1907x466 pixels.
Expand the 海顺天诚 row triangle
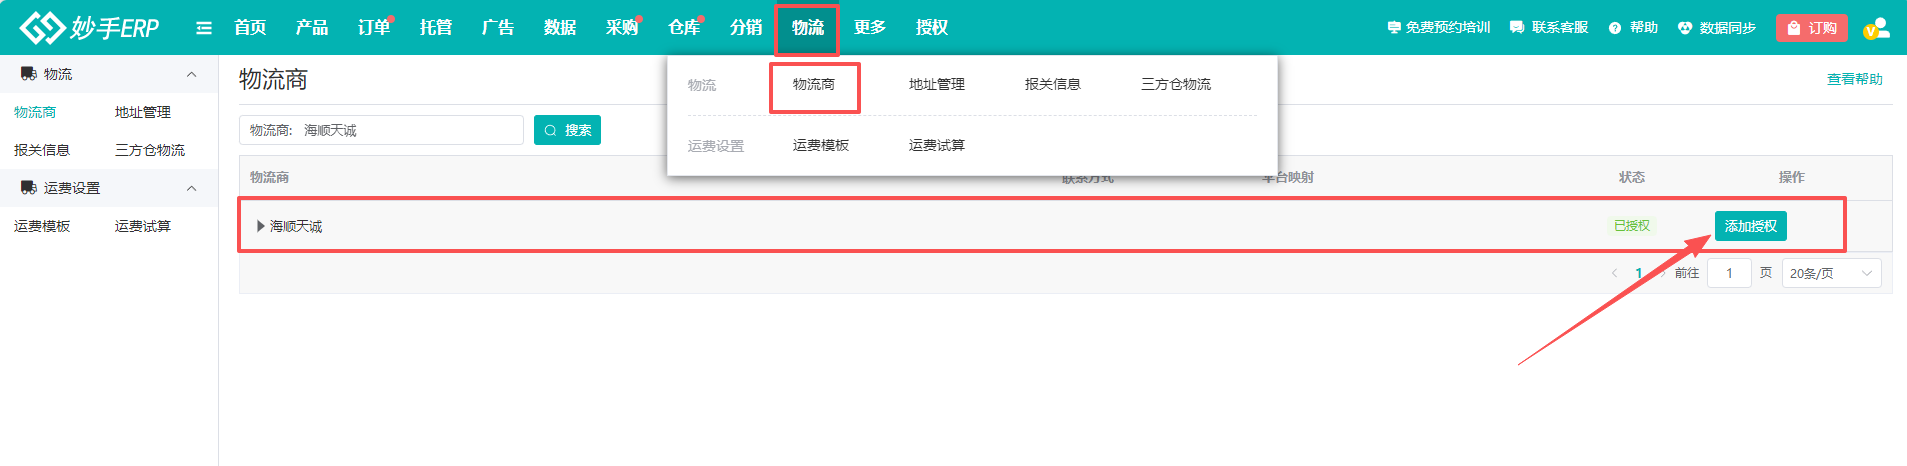(x=261, y=226)
